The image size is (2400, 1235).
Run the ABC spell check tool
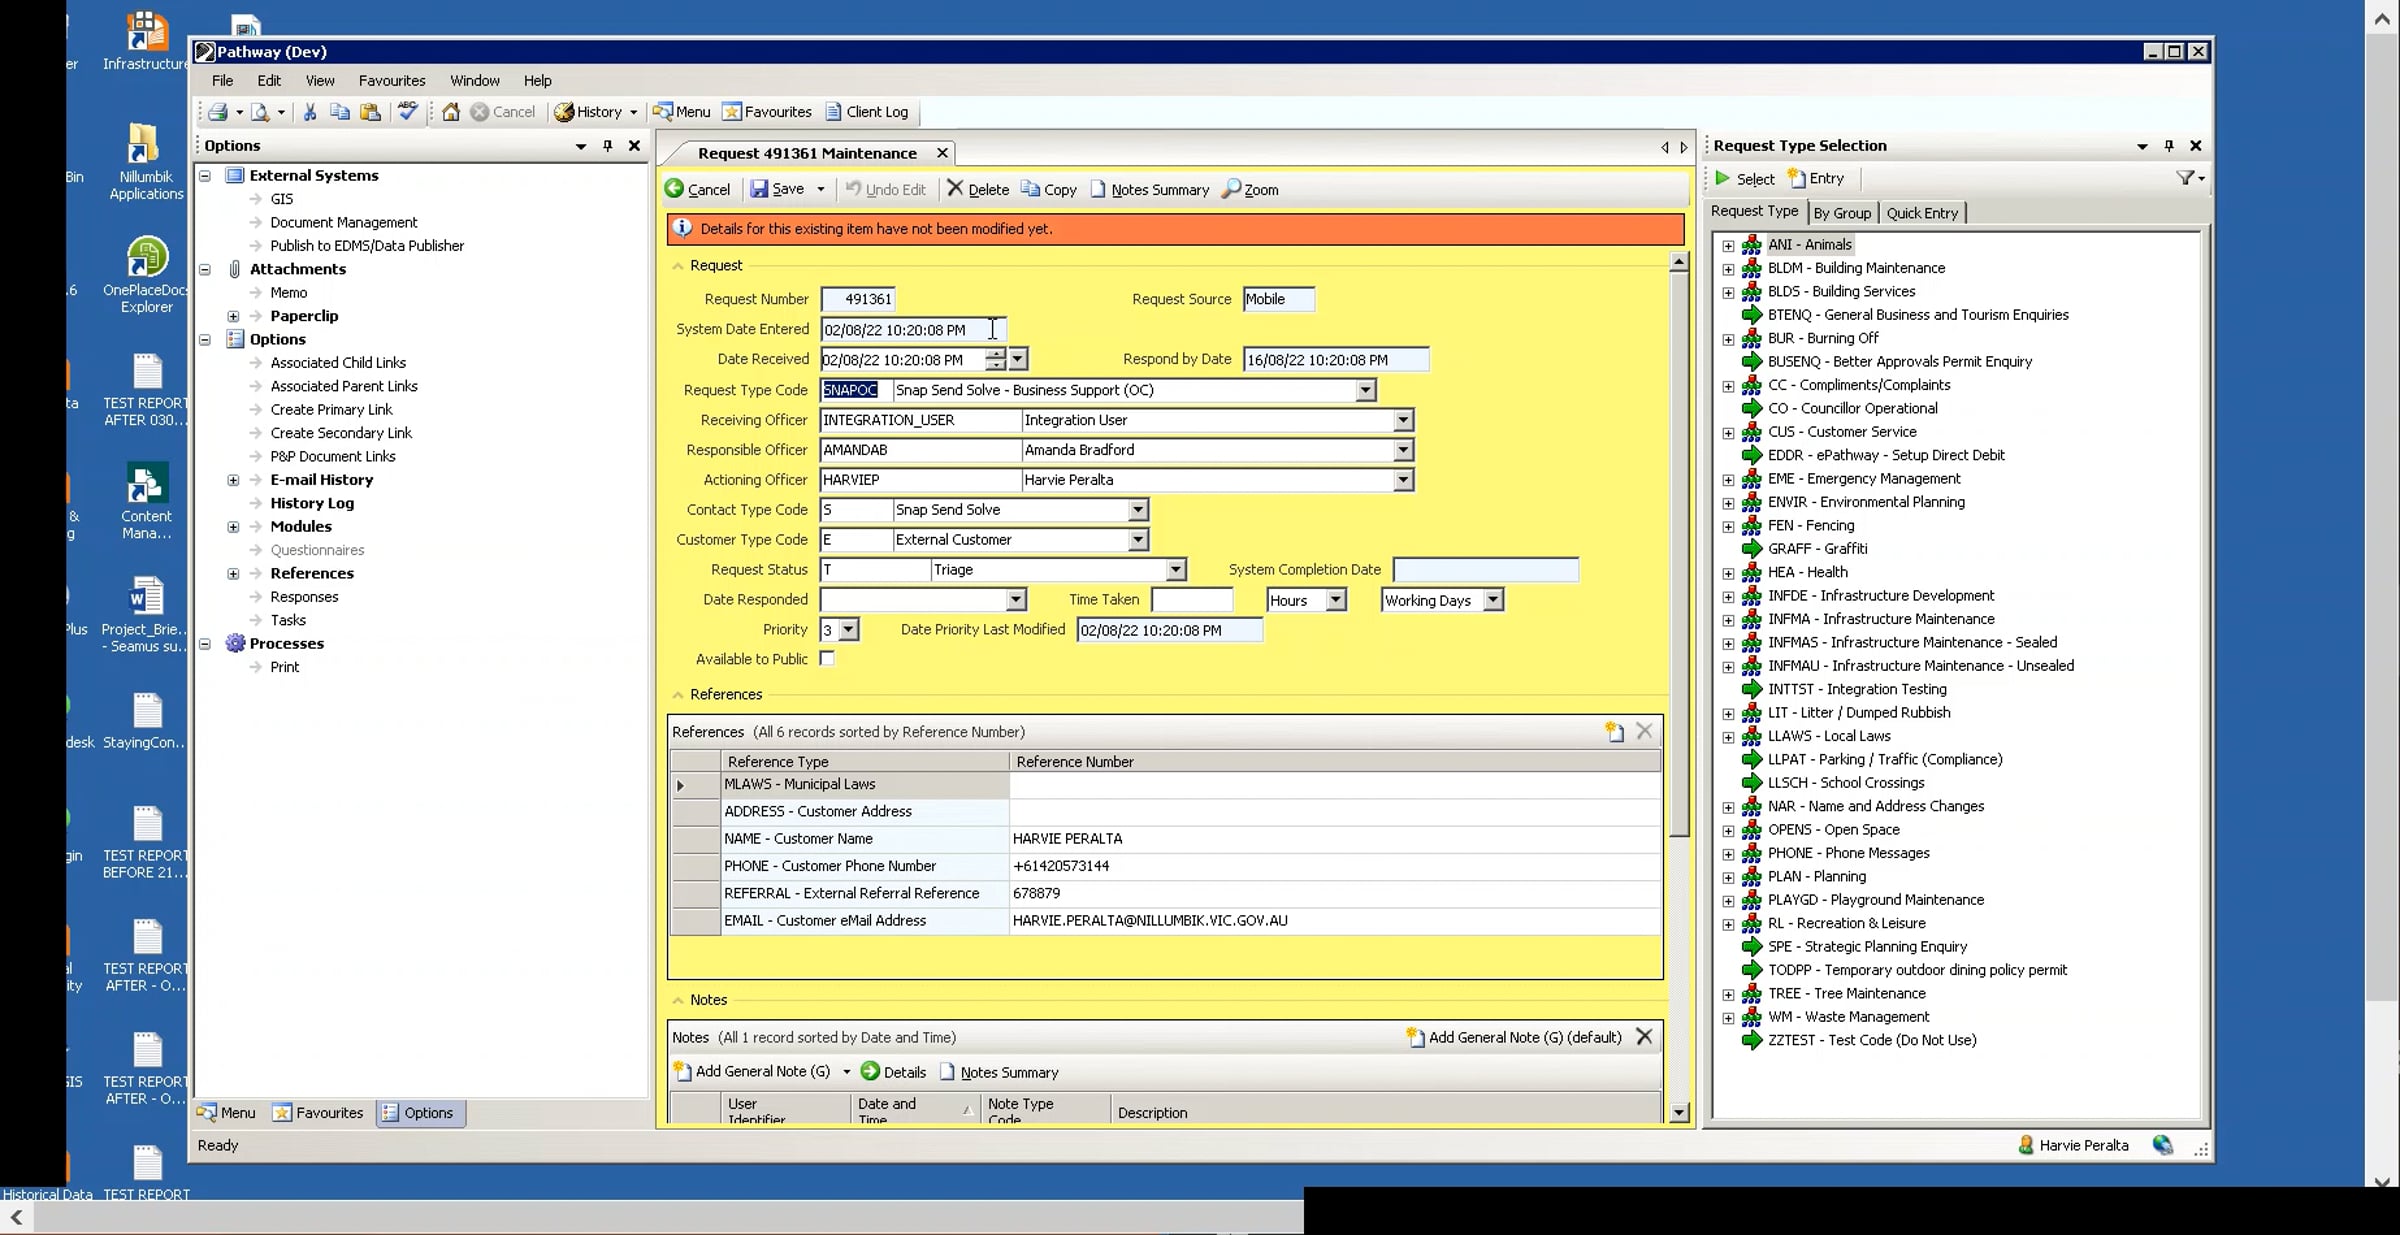[x=407, y=111]
